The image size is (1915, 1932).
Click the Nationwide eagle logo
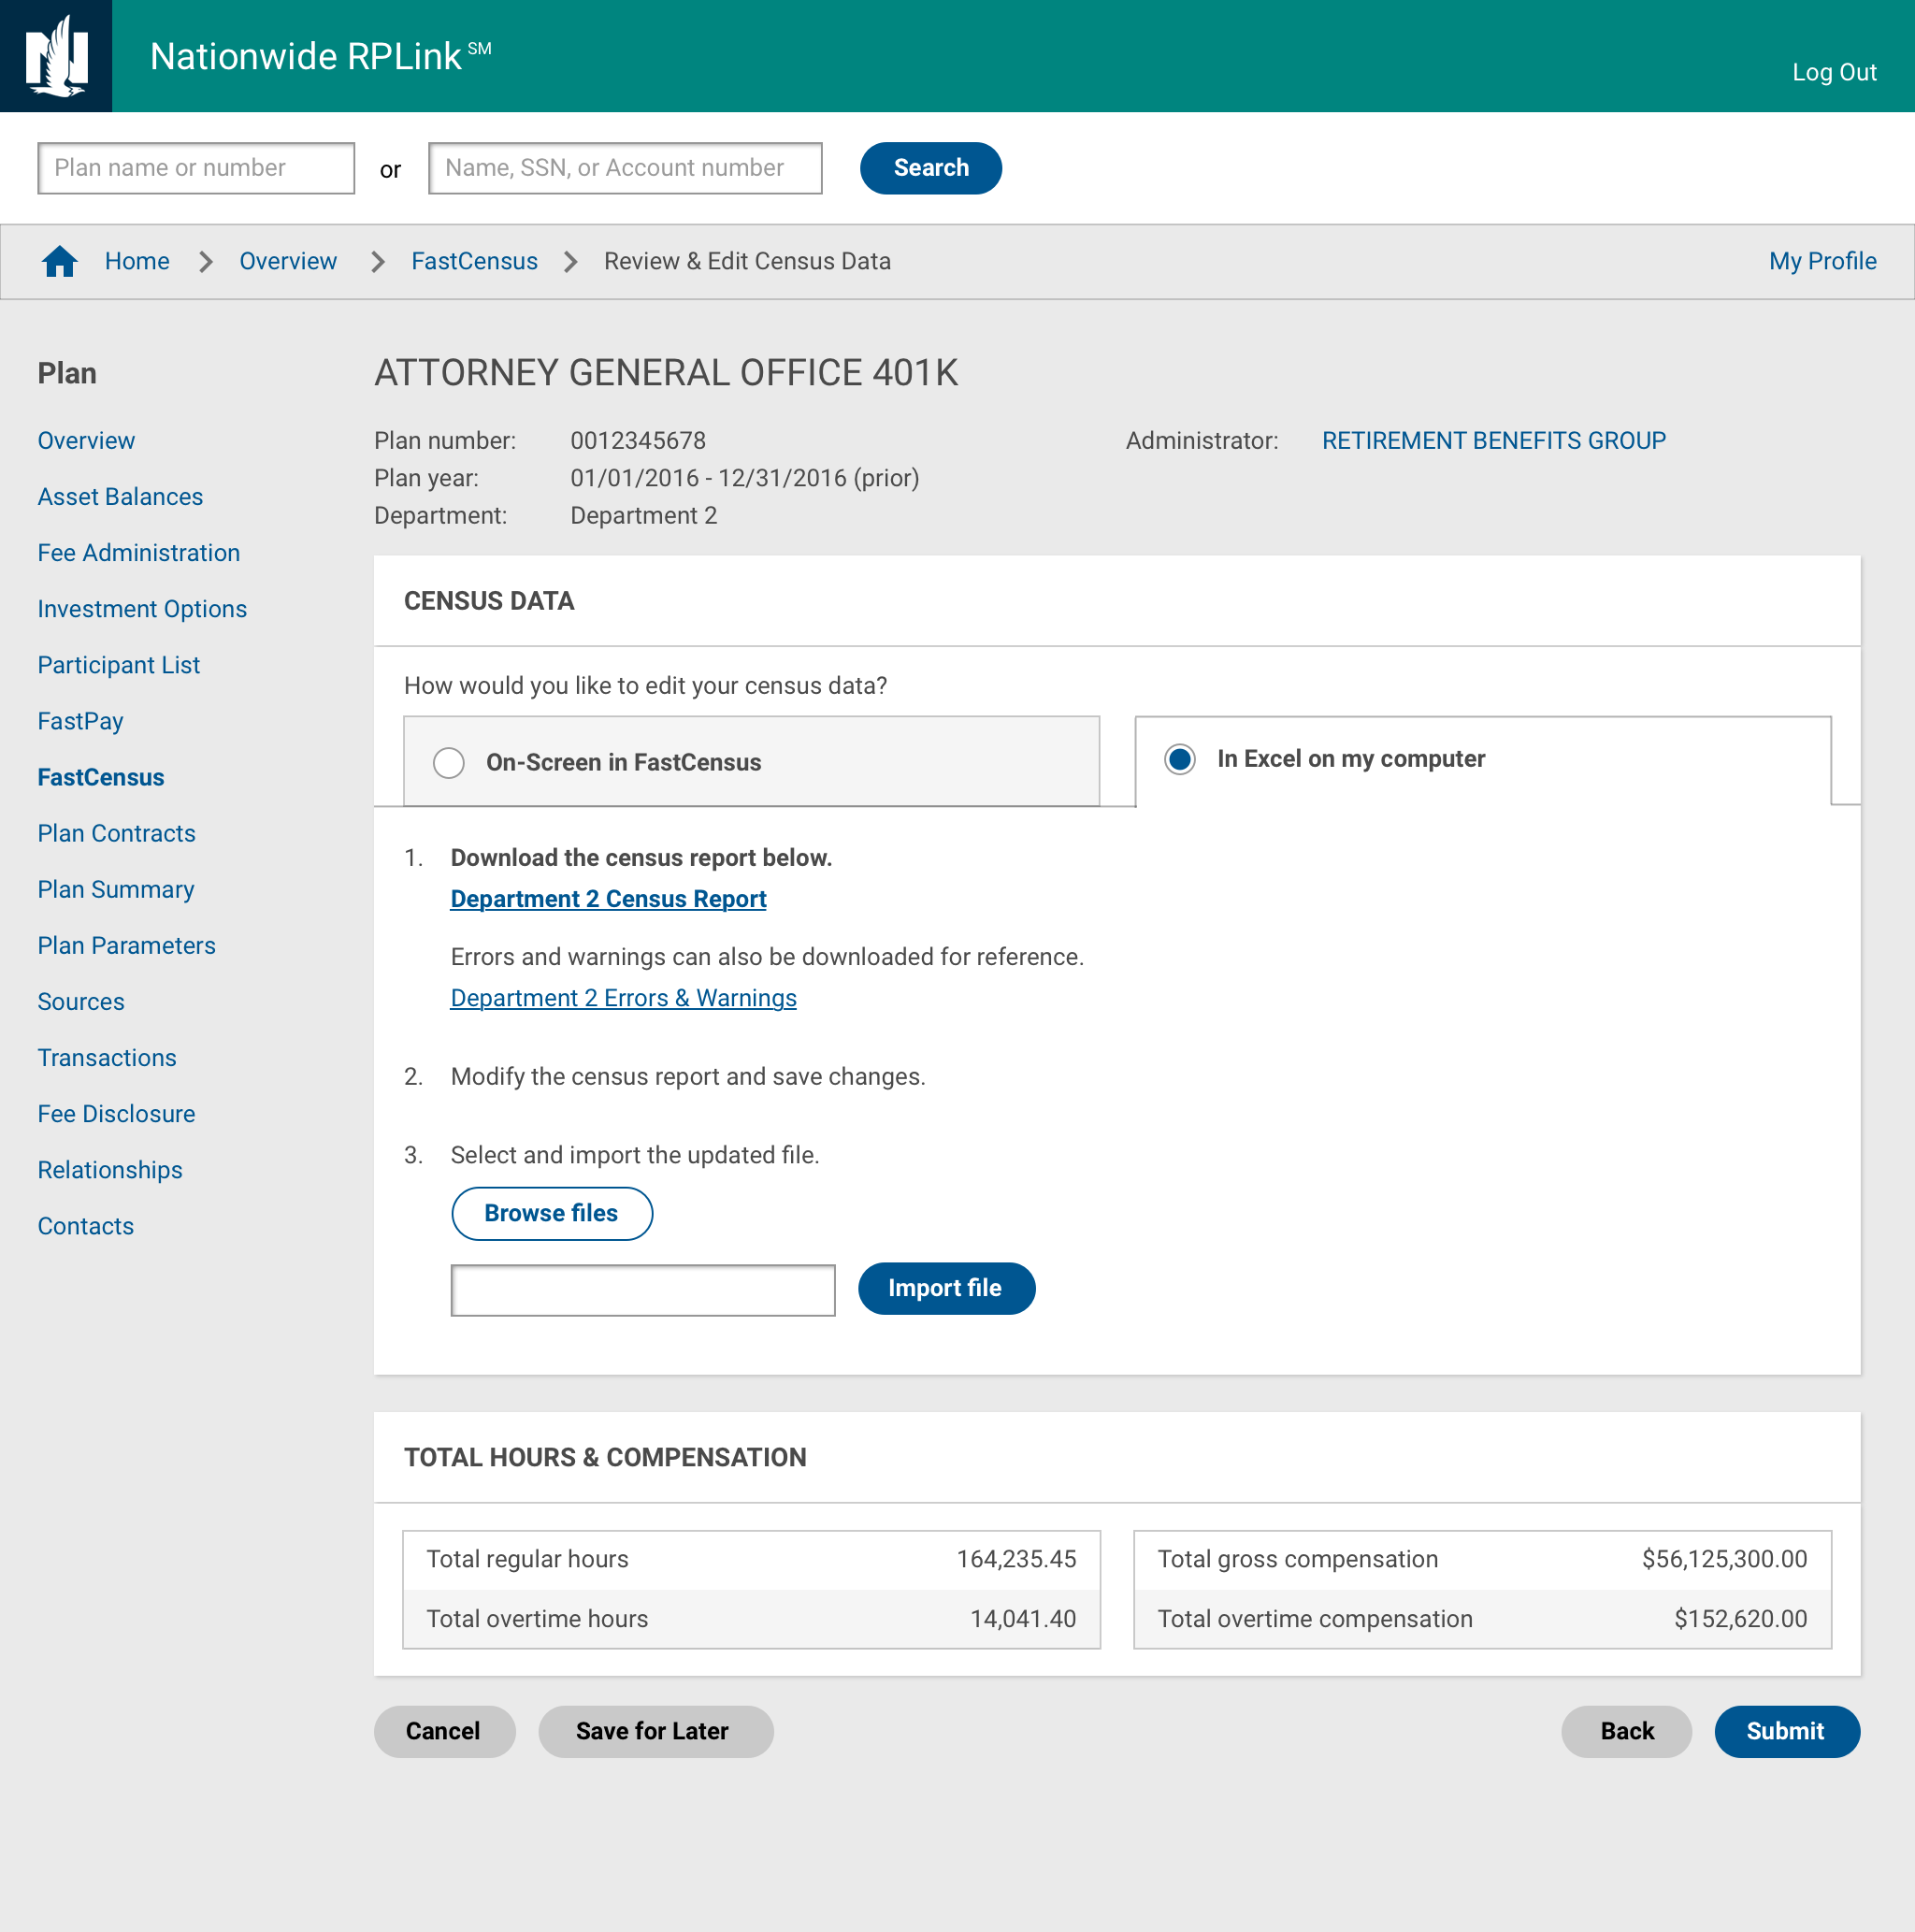56,56
